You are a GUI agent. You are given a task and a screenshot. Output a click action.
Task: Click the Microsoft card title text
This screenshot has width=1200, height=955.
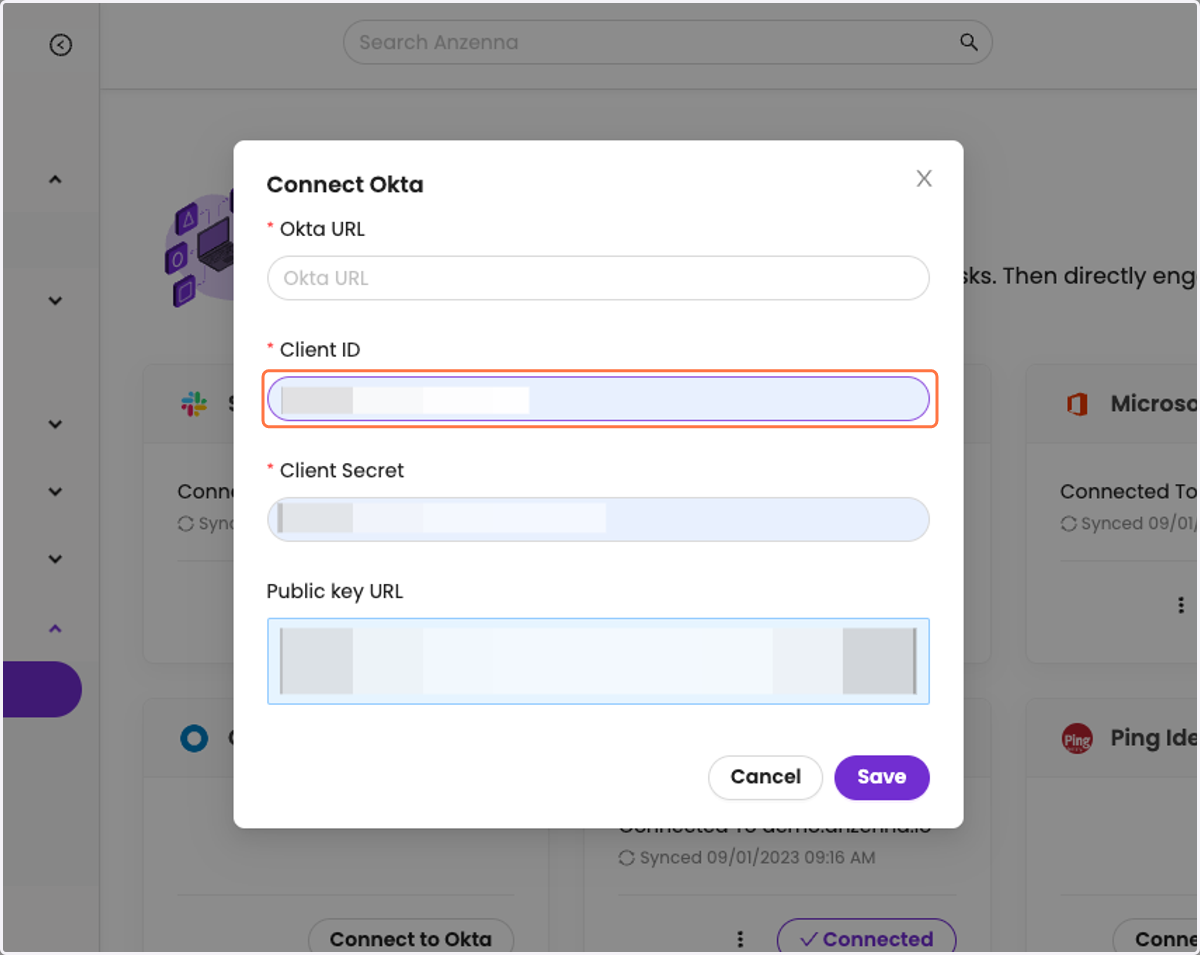coord(1155,404)
